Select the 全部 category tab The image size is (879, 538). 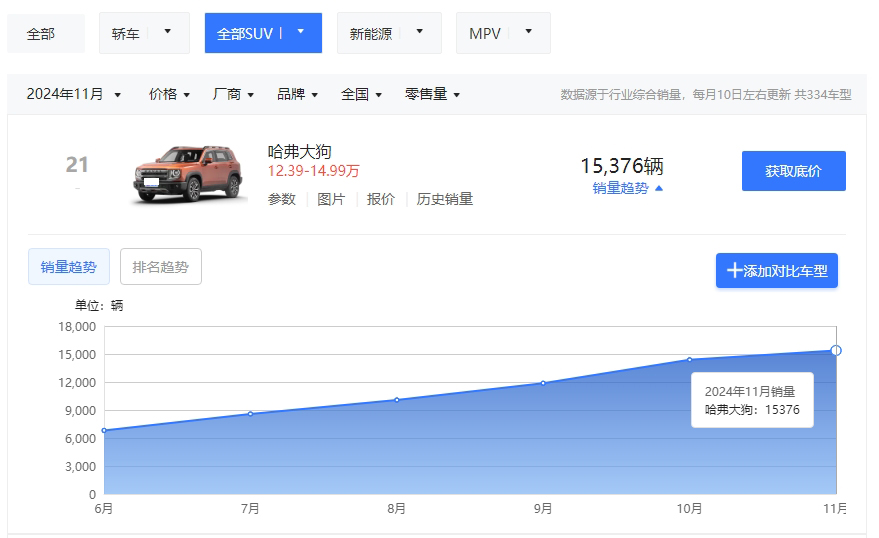(46, 34)
